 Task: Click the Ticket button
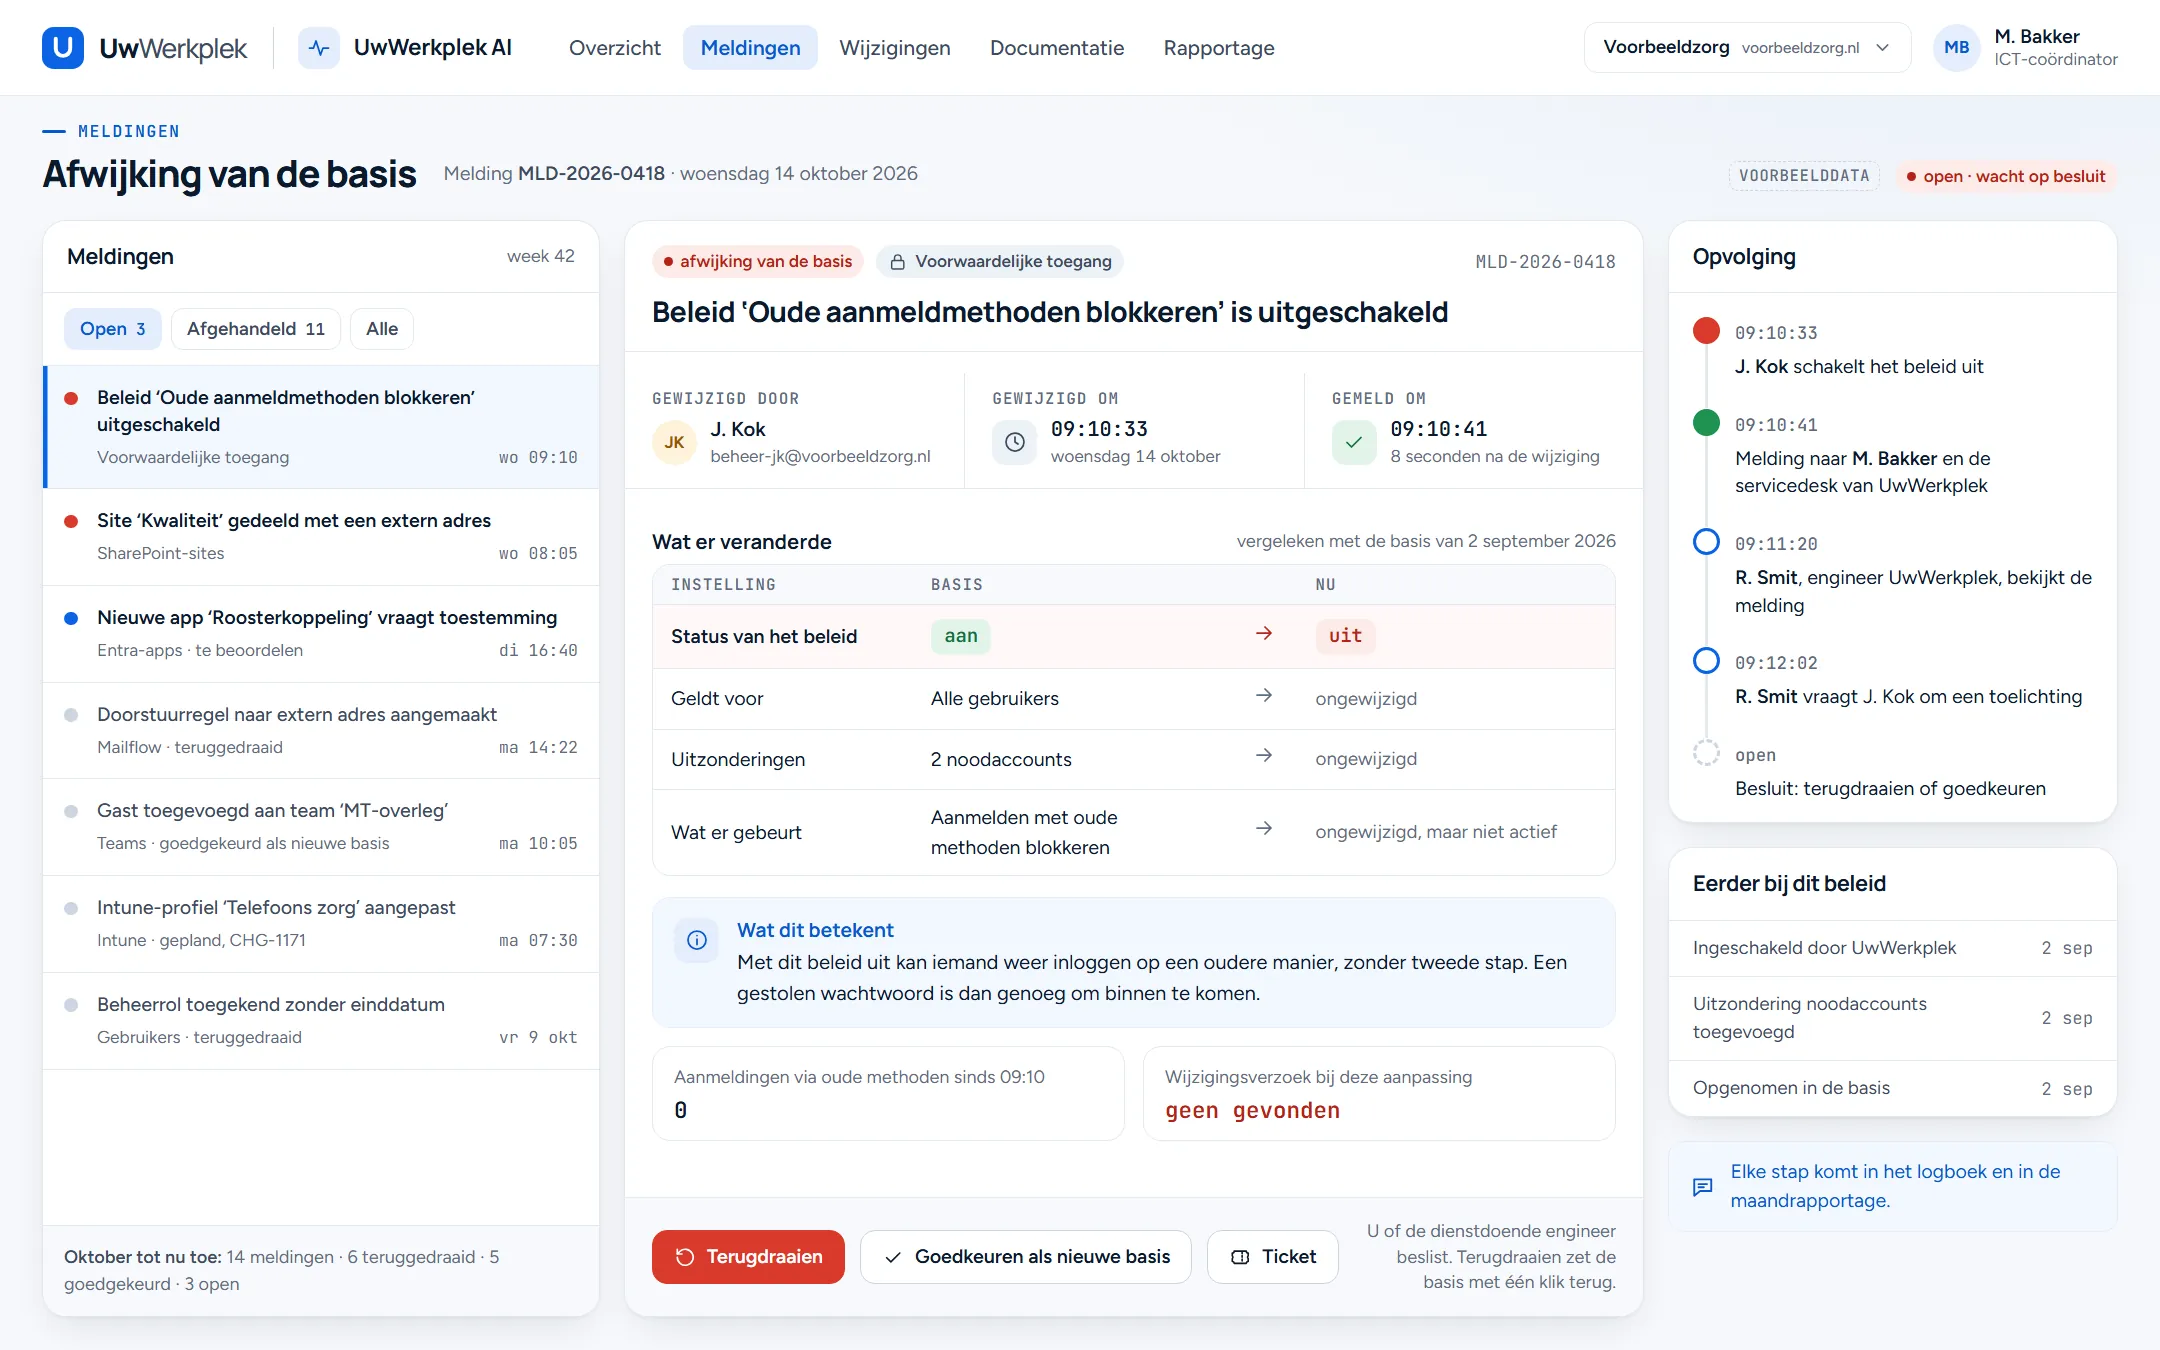(x=1273, y=1257)
